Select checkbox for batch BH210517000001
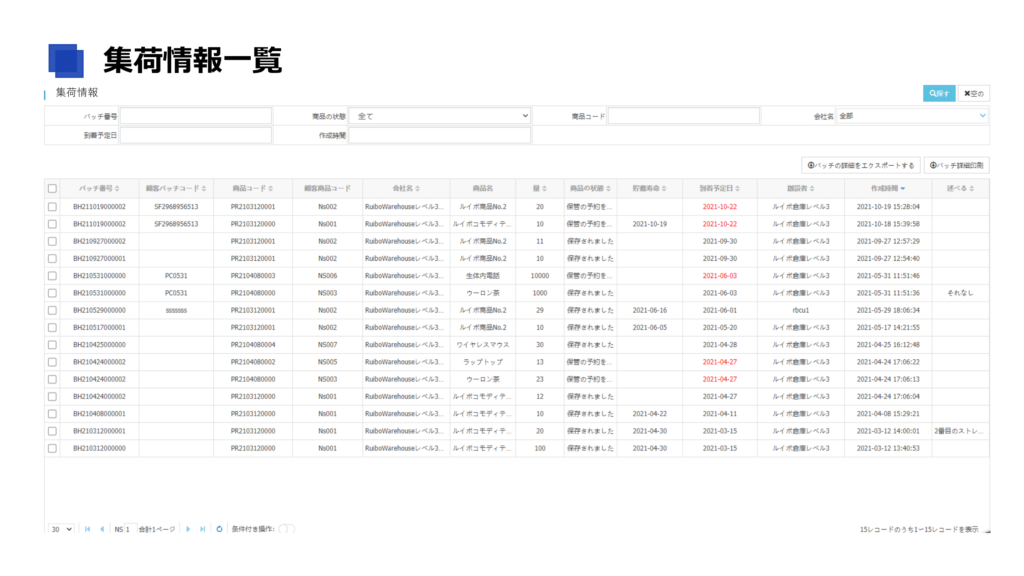1024x576 pixels. 52,327
